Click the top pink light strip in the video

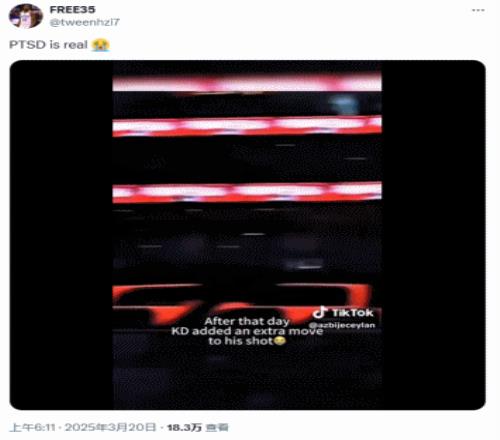[247, 81]
